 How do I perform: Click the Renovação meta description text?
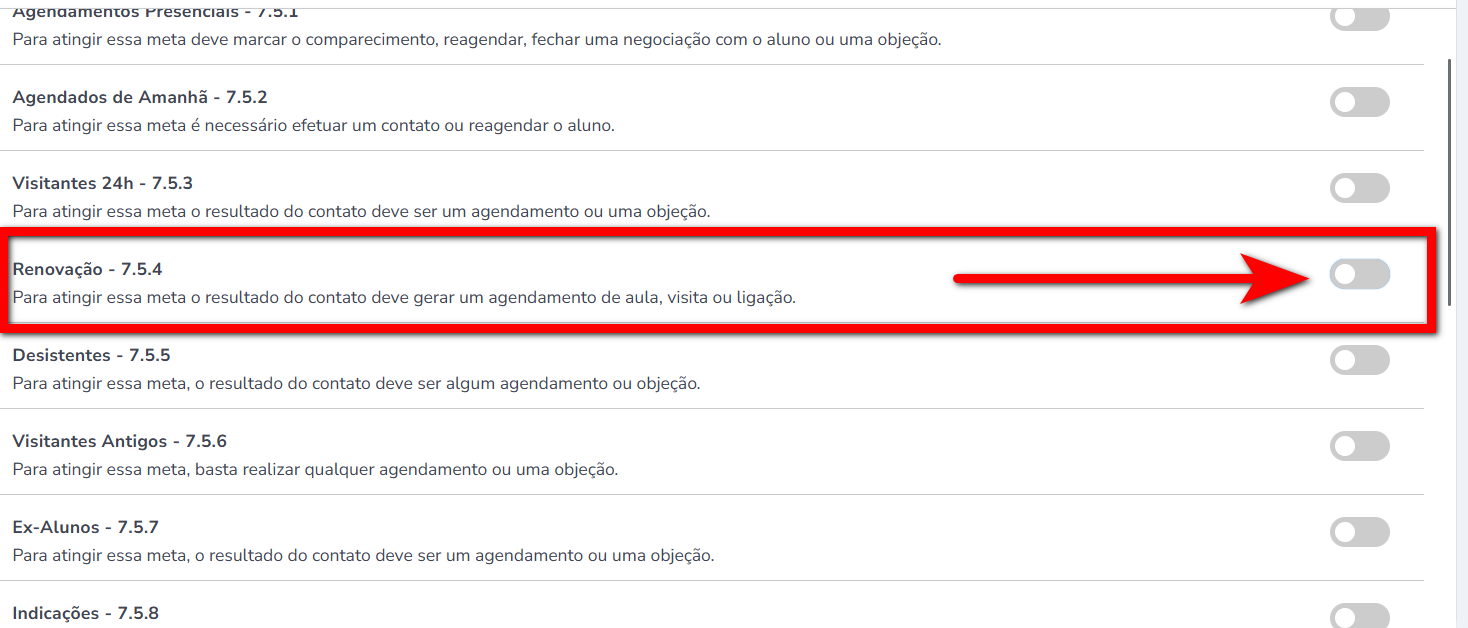click(403, 297)
